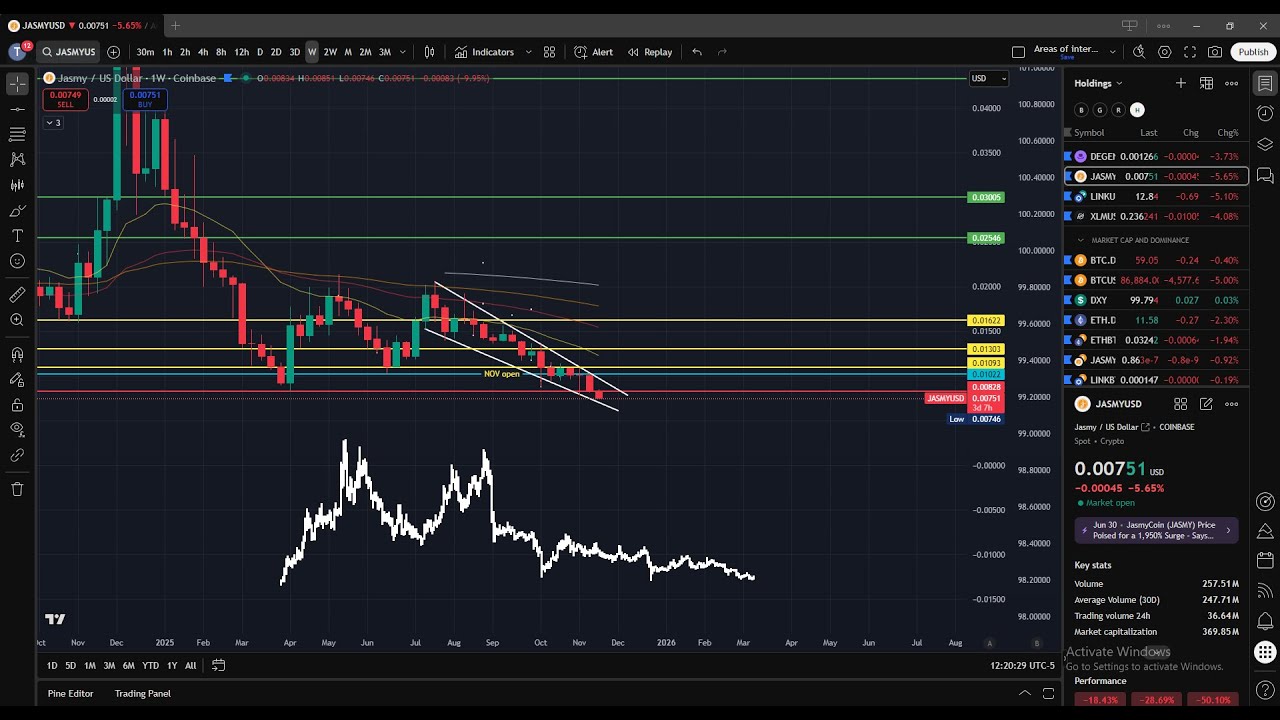Select the 2W timeframe
Image resolution: width=1280 pixels, height=720 pixels.
tap(330, 52)
